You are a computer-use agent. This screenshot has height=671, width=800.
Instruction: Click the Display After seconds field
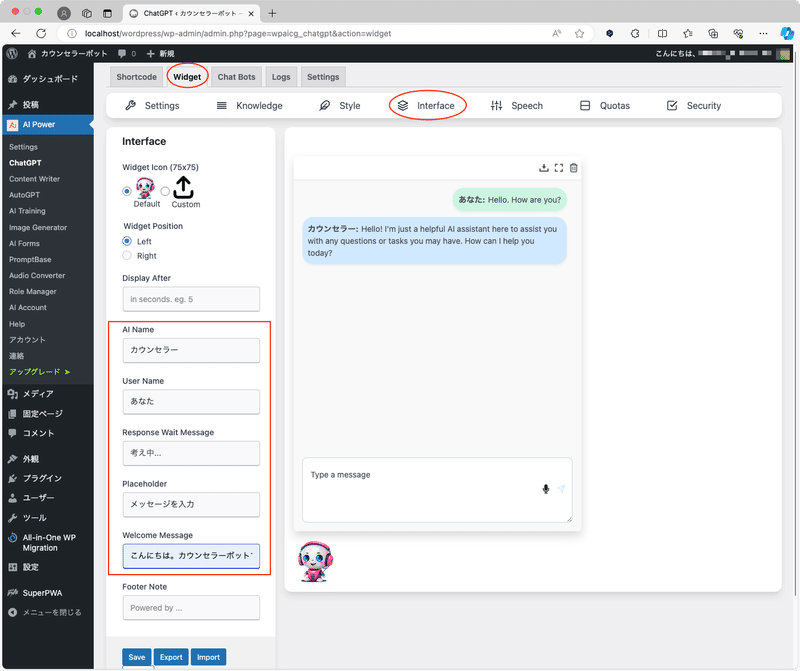pyautogui.click(x=191, y=300)
